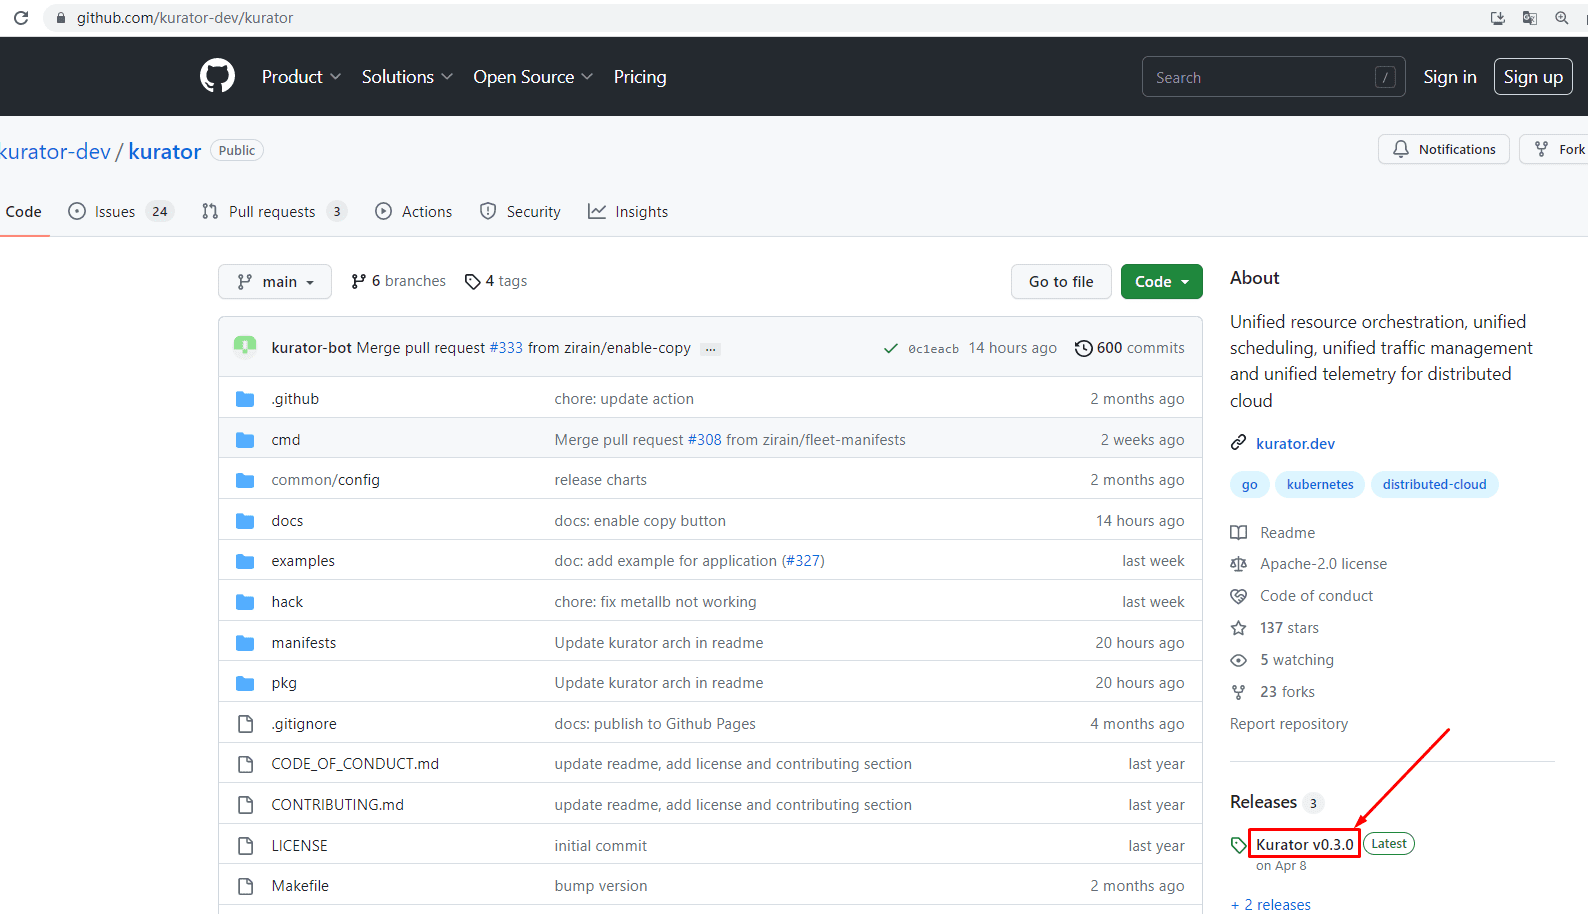The width and height of the screenshot is (1588, 914).
Task: Click the distributed-cloud topic tag
Action: tap(1434, 485)
